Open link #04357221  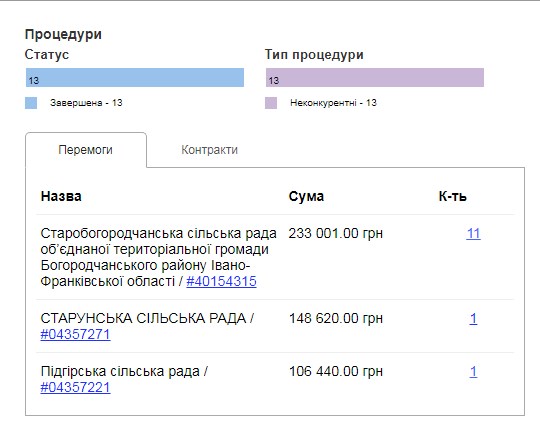point(75,387)
